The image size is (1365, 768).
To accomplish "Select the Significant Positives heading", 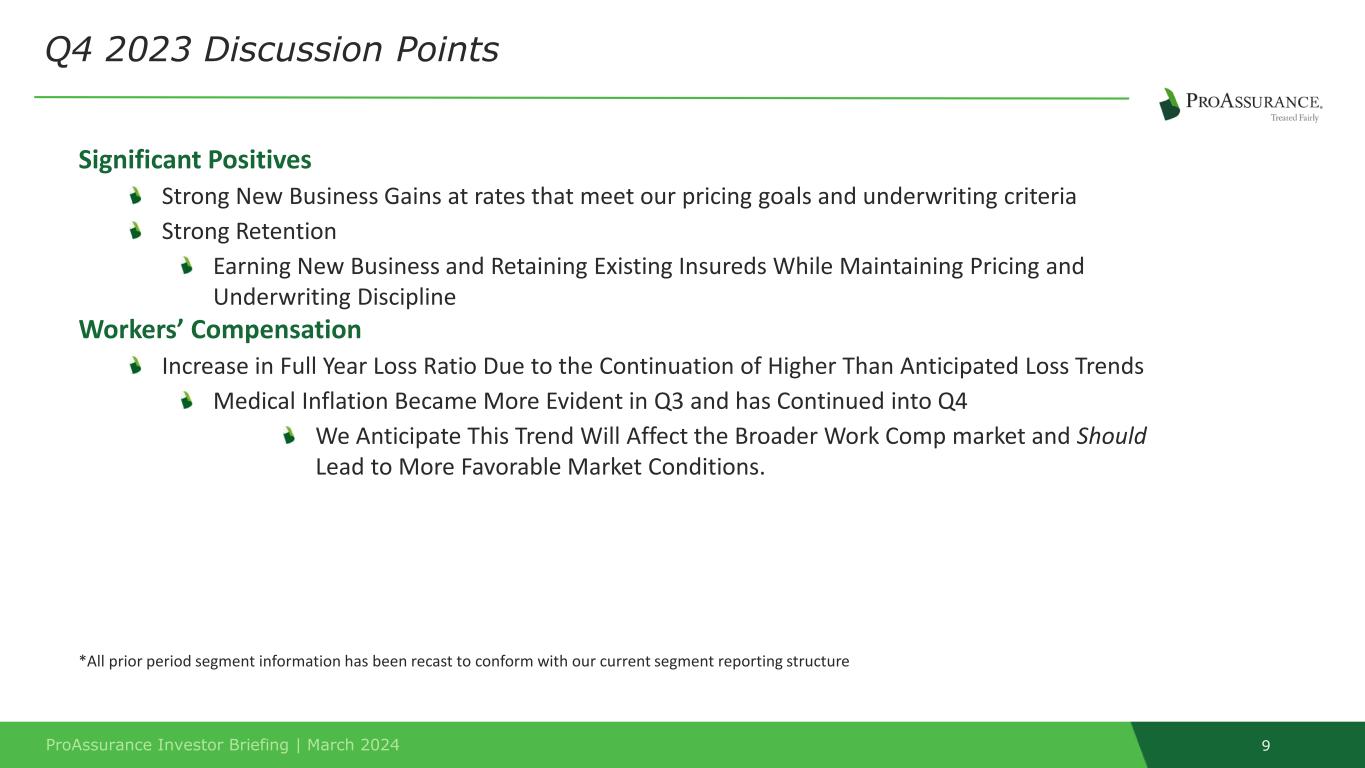I will coord(195,160).
